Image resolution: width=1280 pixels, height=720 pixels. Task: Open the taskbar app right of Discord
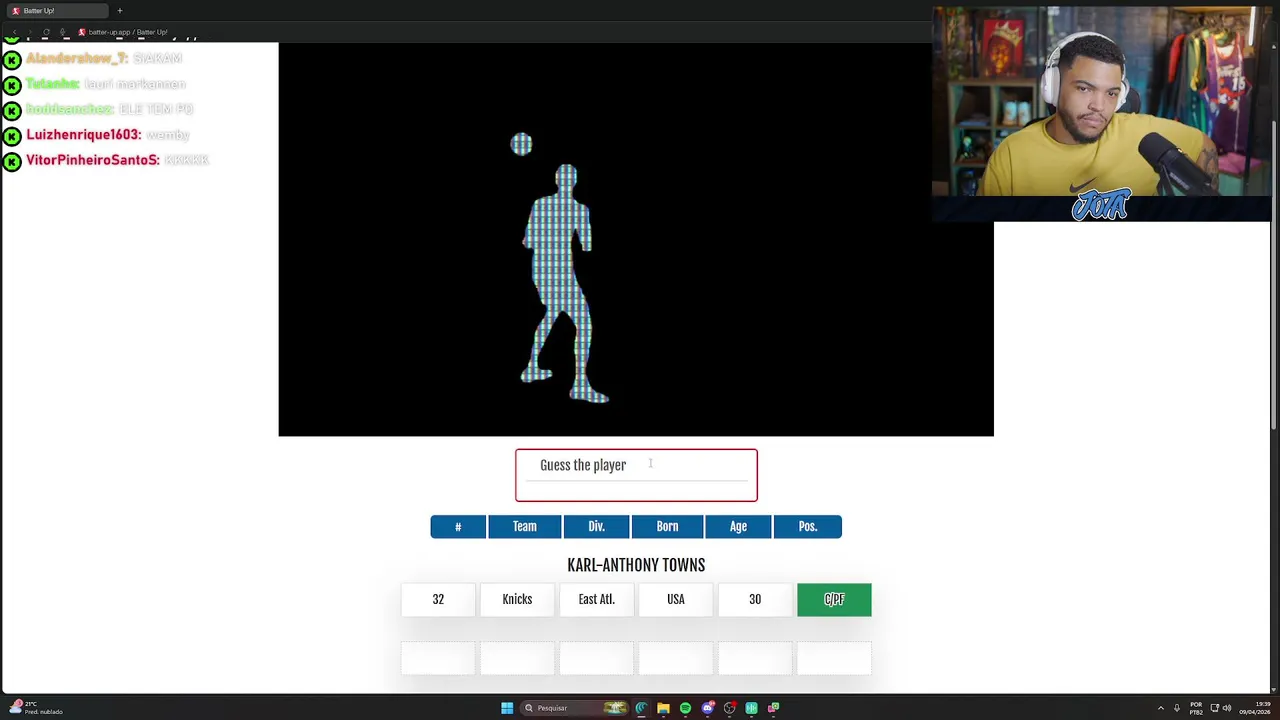(729, 708)
